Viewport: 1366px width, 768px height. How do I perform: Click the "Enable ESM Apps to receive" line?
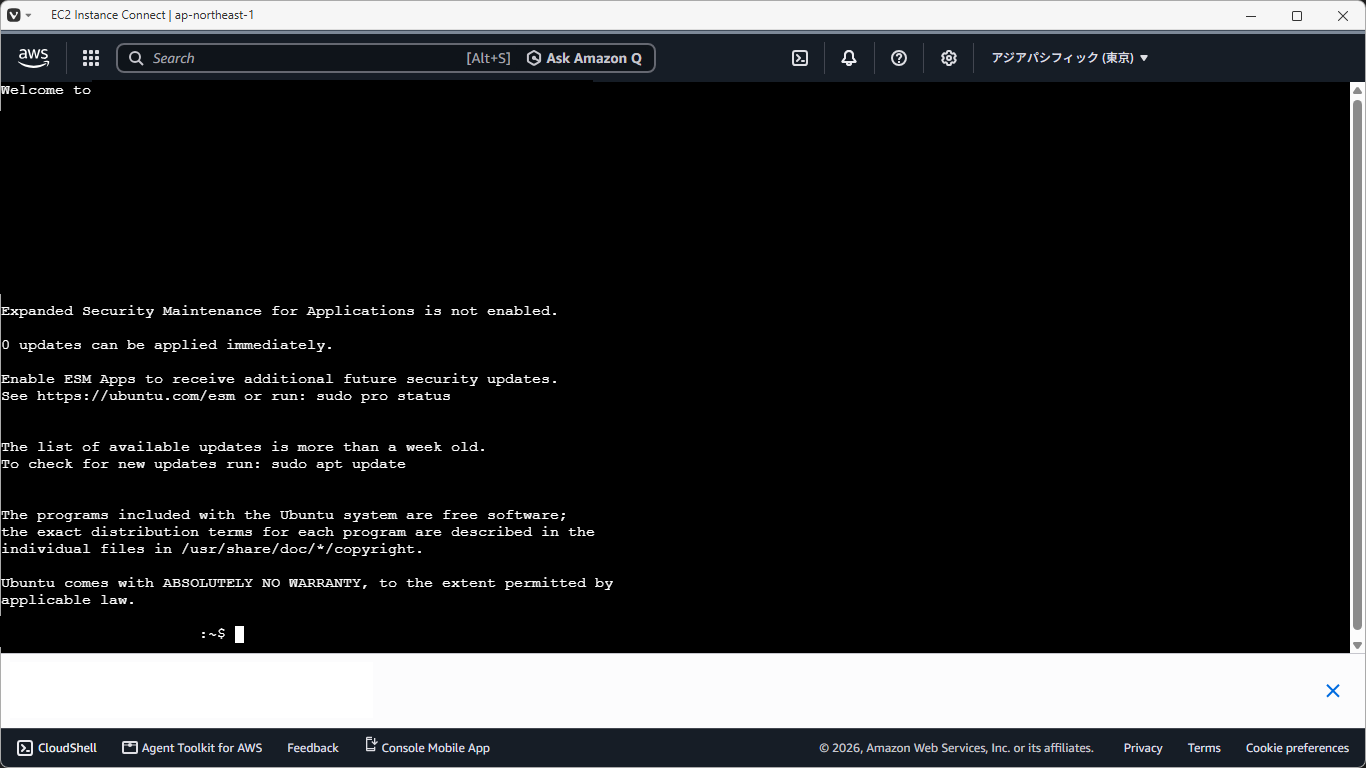[280, 379]
